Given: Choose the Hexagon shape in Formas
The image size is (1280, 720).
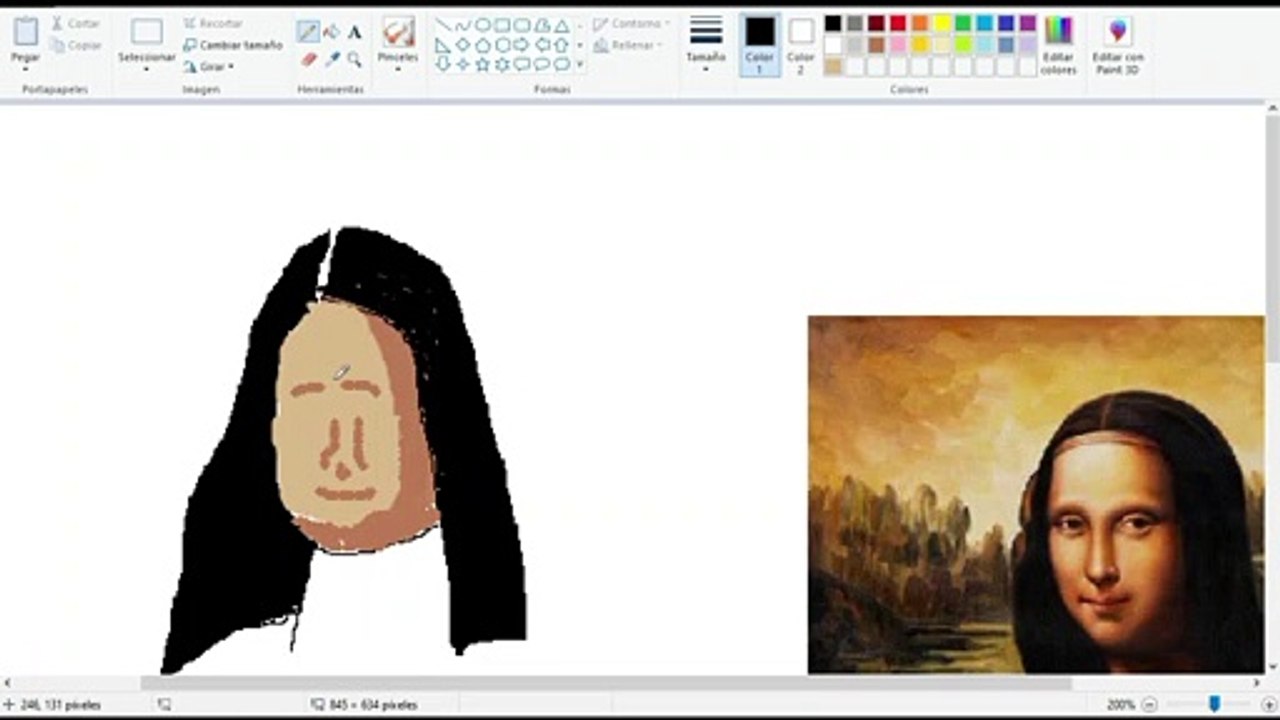Looking at the screenshot, I should (x=502, y=45).
